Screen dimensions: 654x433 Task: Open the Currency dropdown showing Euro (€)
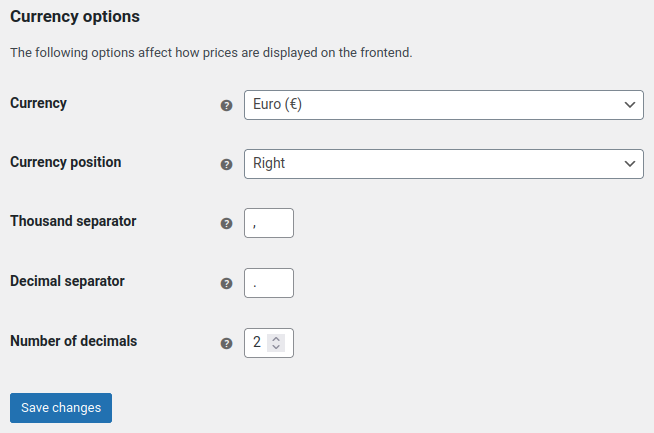click(444, 105)
